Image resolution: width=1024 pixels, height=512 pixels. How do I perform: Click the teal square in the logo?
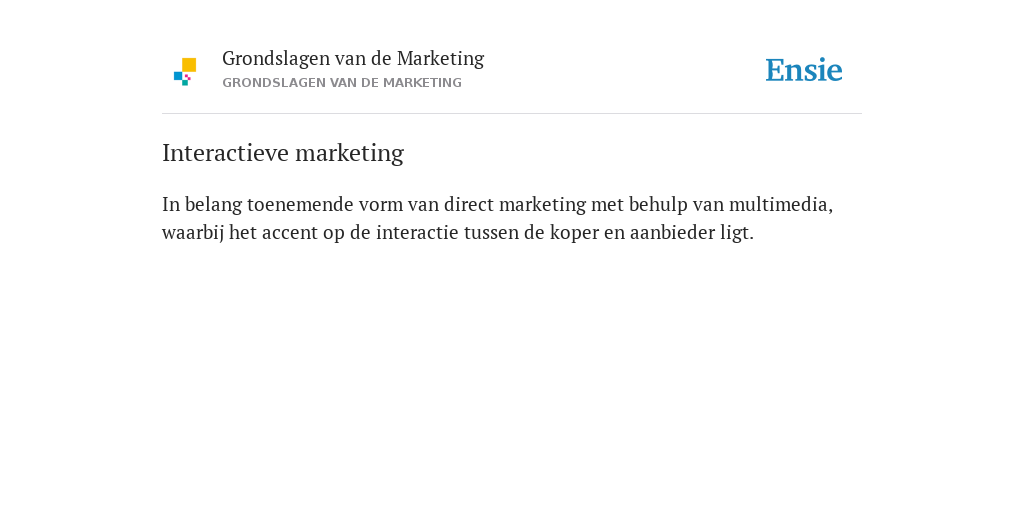[185, 83]
